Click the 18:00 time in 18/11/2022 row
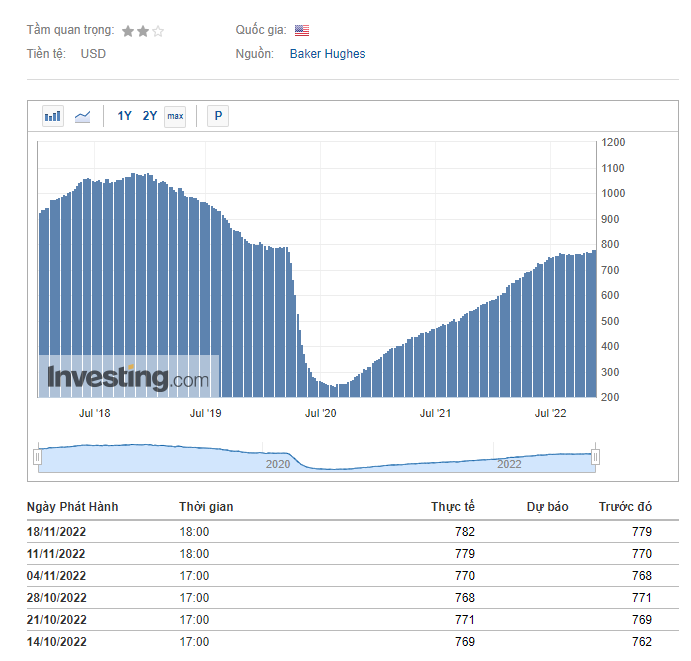 tap(194, 532)
